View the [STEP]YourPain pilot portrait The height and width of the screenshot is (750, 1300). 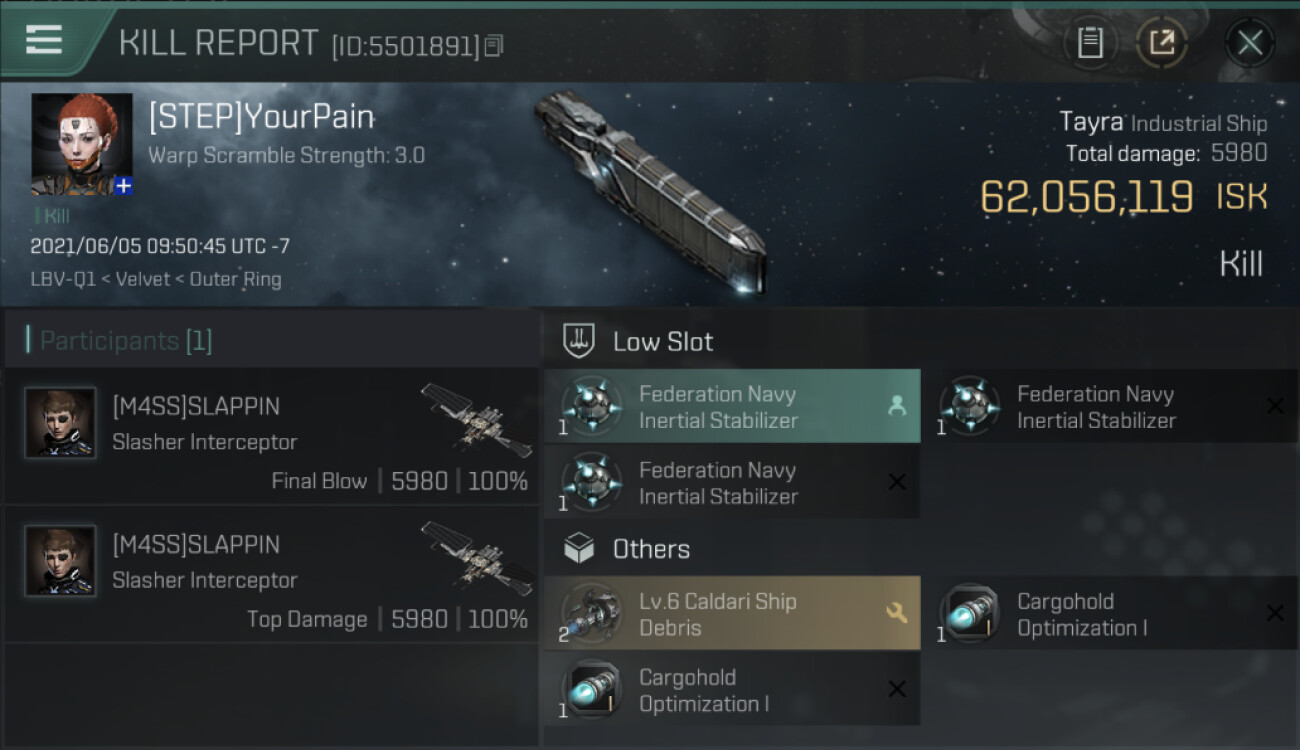click(81, 144)
